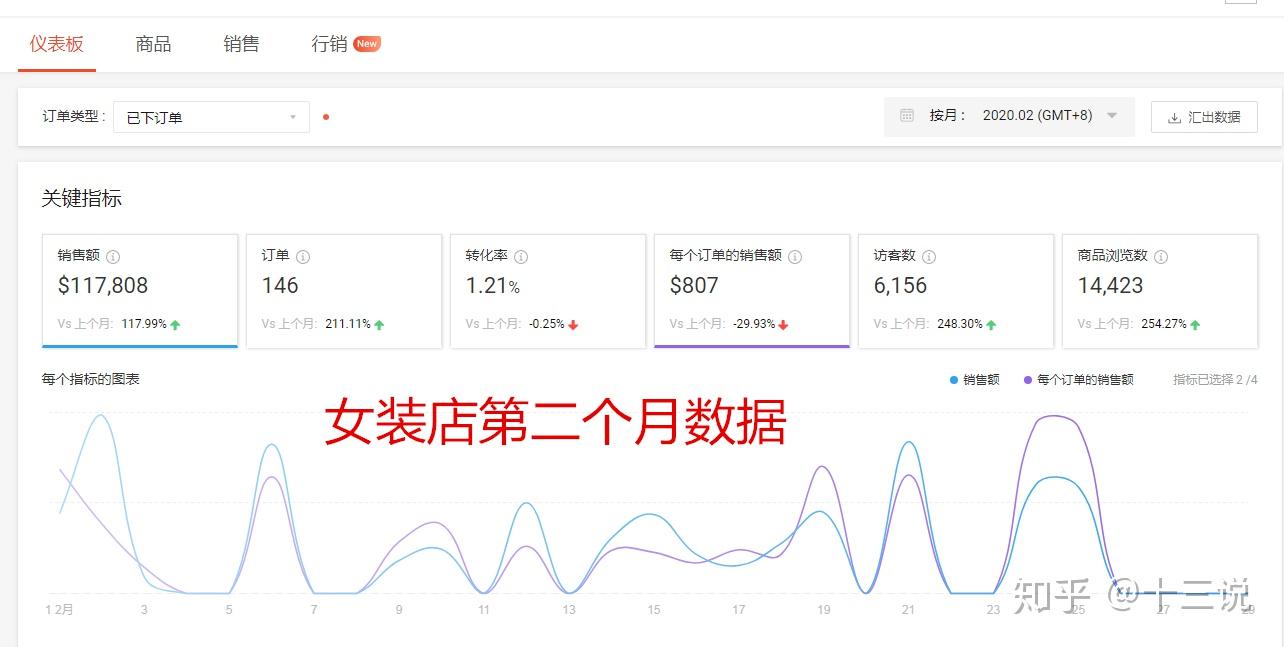1284x647 pixels.
Task: Open the 订单类型 dropdown showing 已下订单
Action: [x=211, y=117]
